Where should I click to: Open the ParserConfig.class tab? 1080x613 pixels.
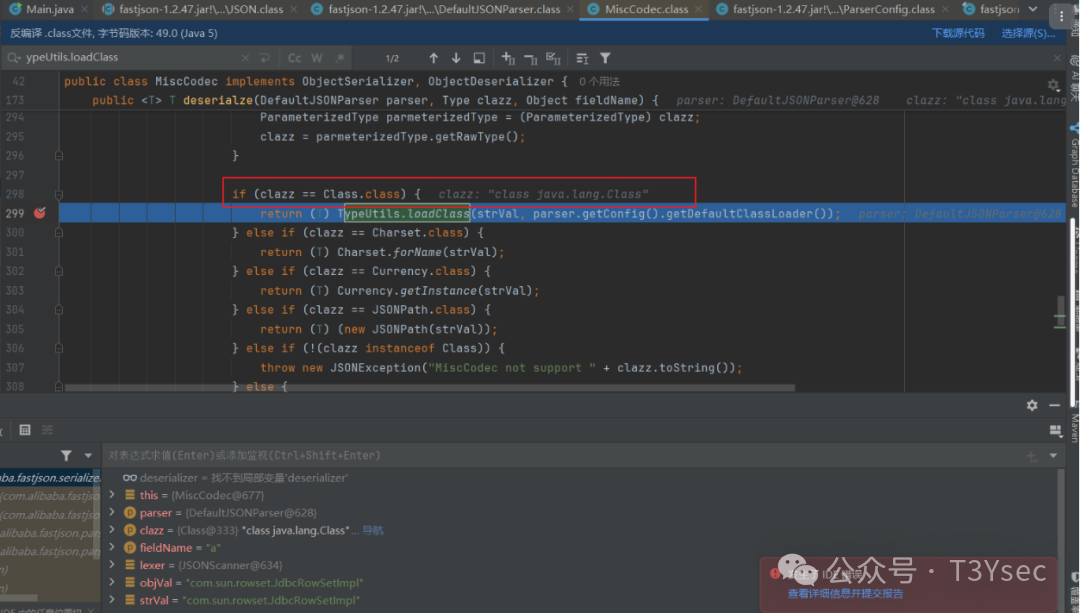click(834, 9)
